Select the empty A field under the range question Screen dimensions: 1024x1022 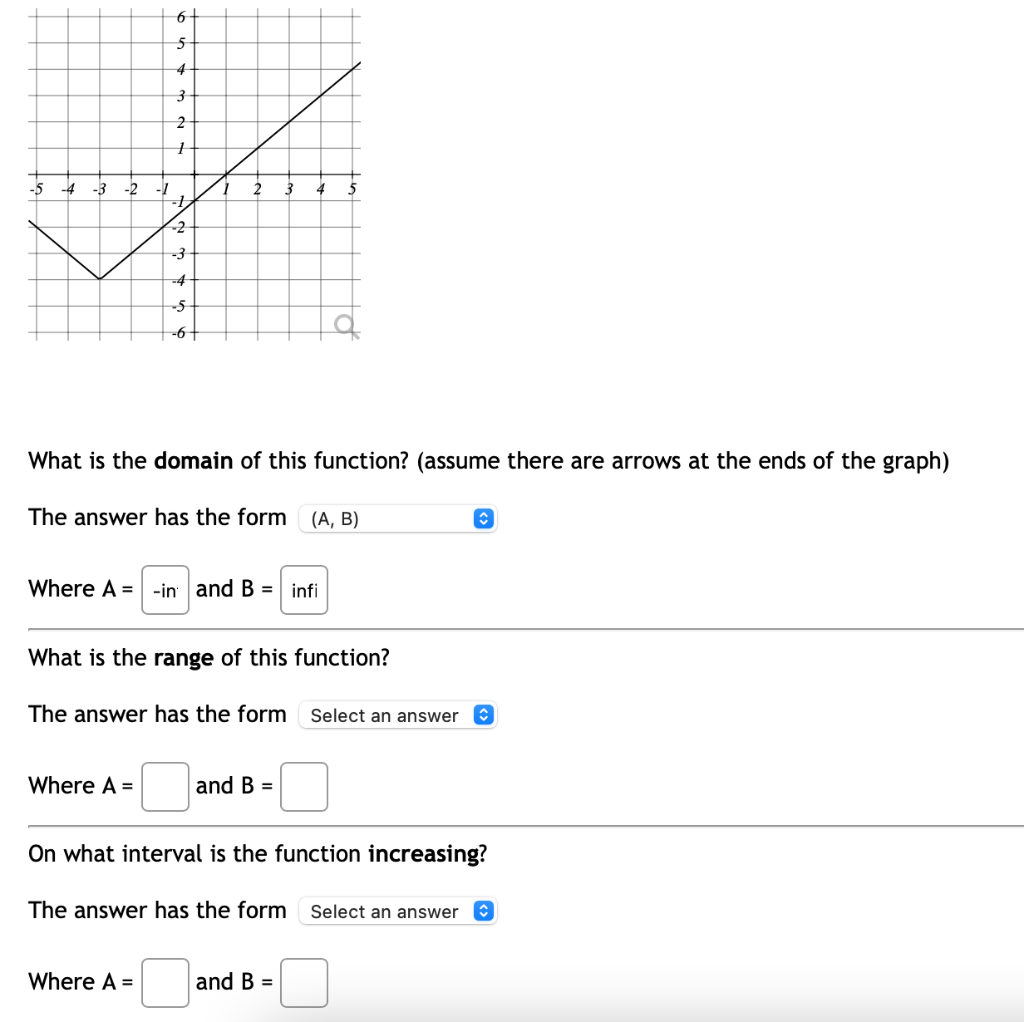click(164, 786)
